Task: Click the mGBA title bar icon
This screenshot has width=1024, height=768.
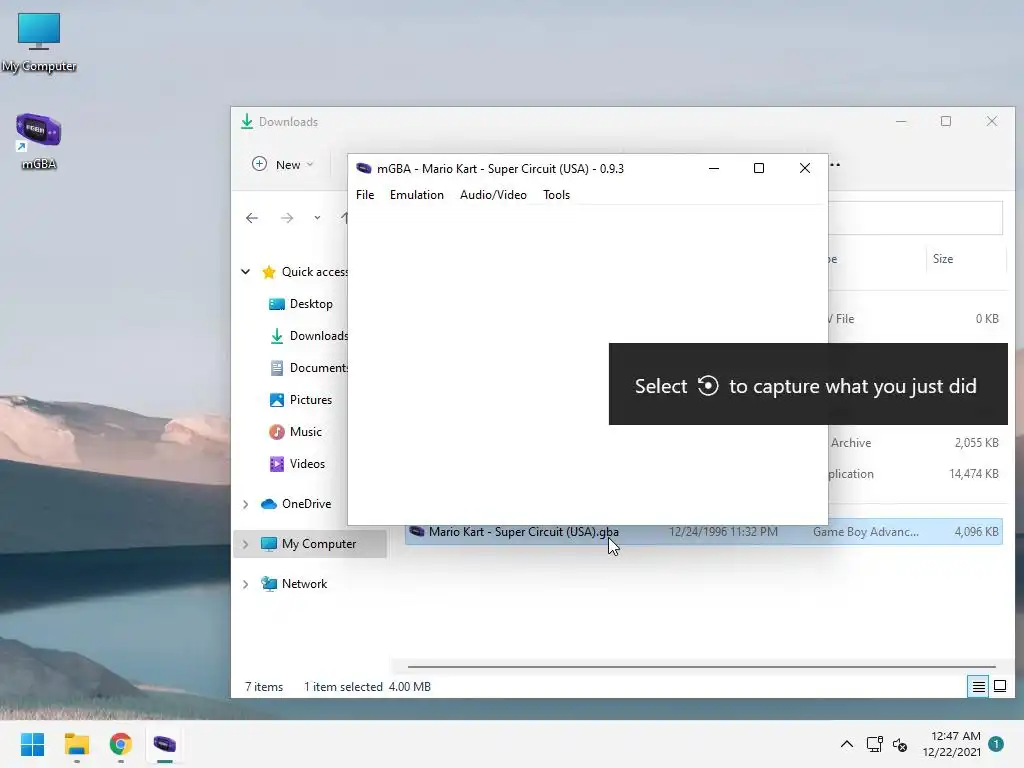Action: pyautogui.click(x=364, y=168)
